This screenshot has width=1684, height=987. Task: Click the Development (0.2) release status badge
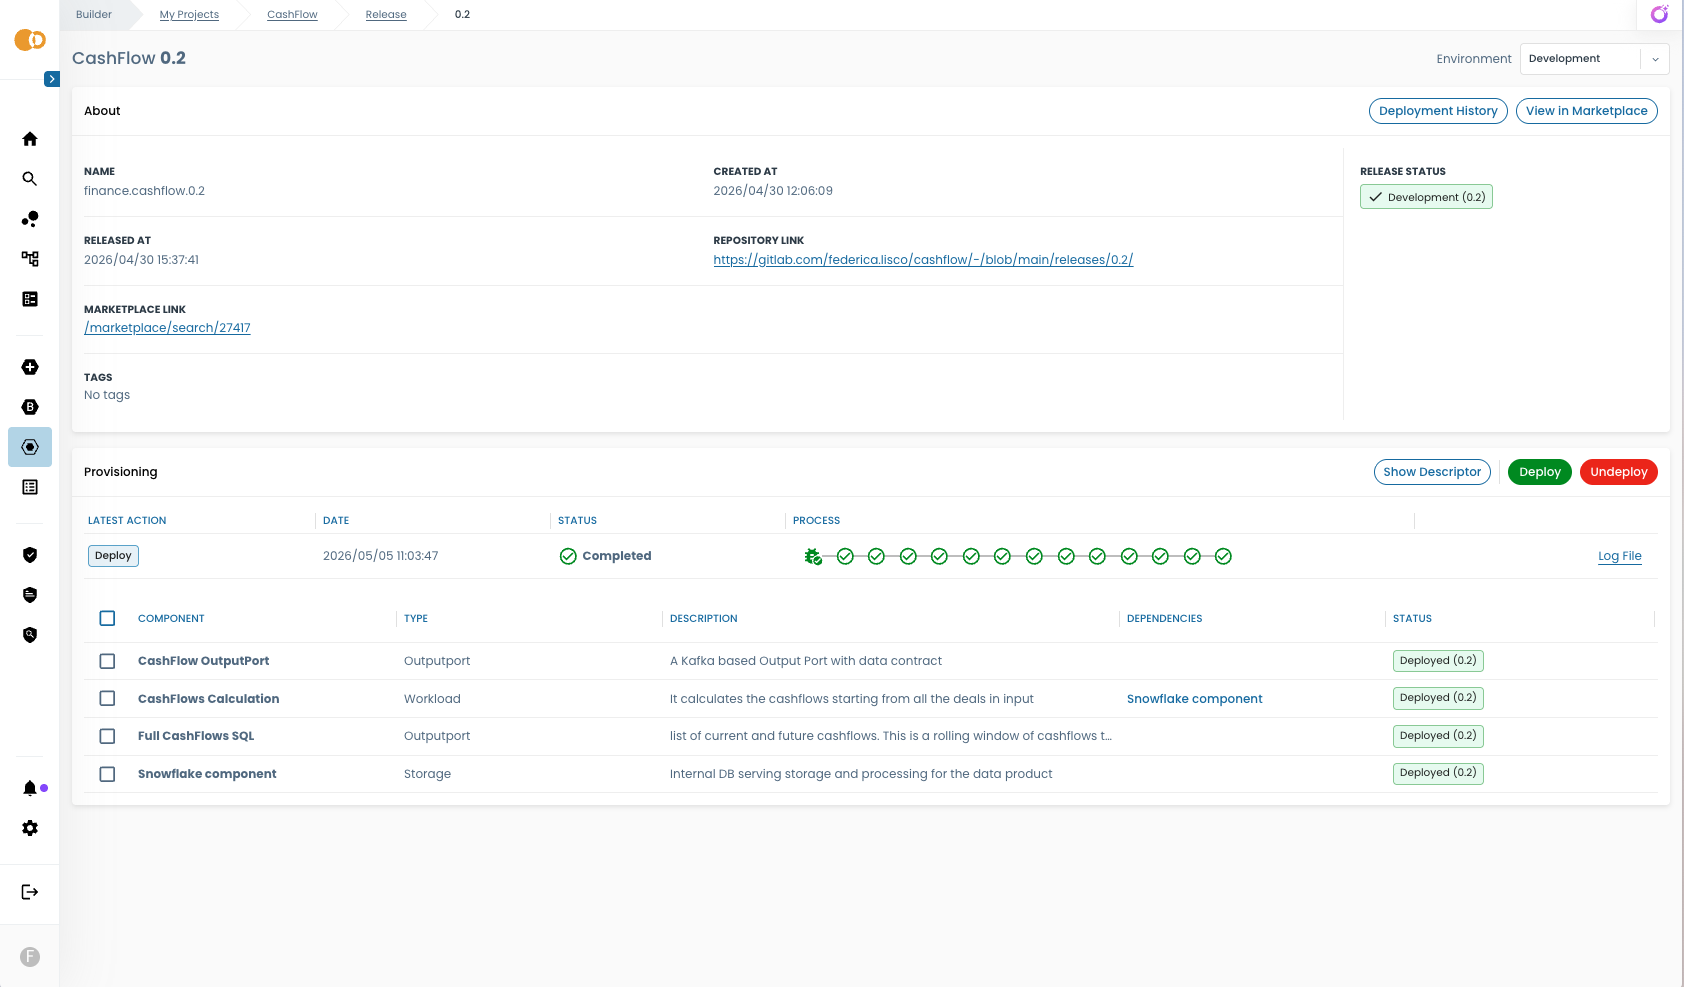[1426, 197]
